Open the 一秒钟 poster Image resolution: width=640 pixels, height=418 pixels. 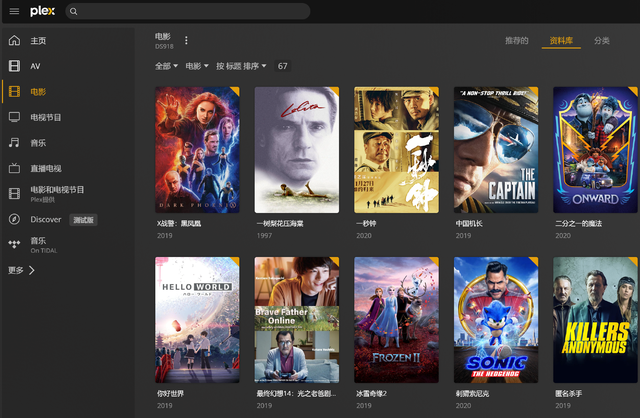[396, 149]
